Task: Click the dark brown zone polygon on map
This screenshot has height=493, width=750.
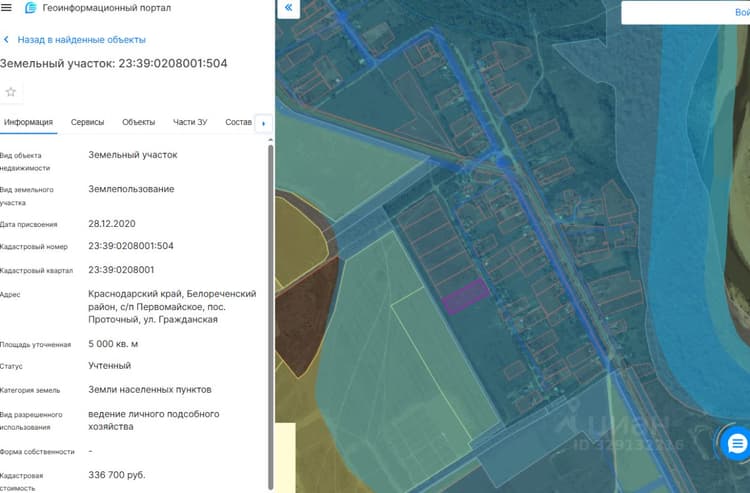Action: pos(304,318)
